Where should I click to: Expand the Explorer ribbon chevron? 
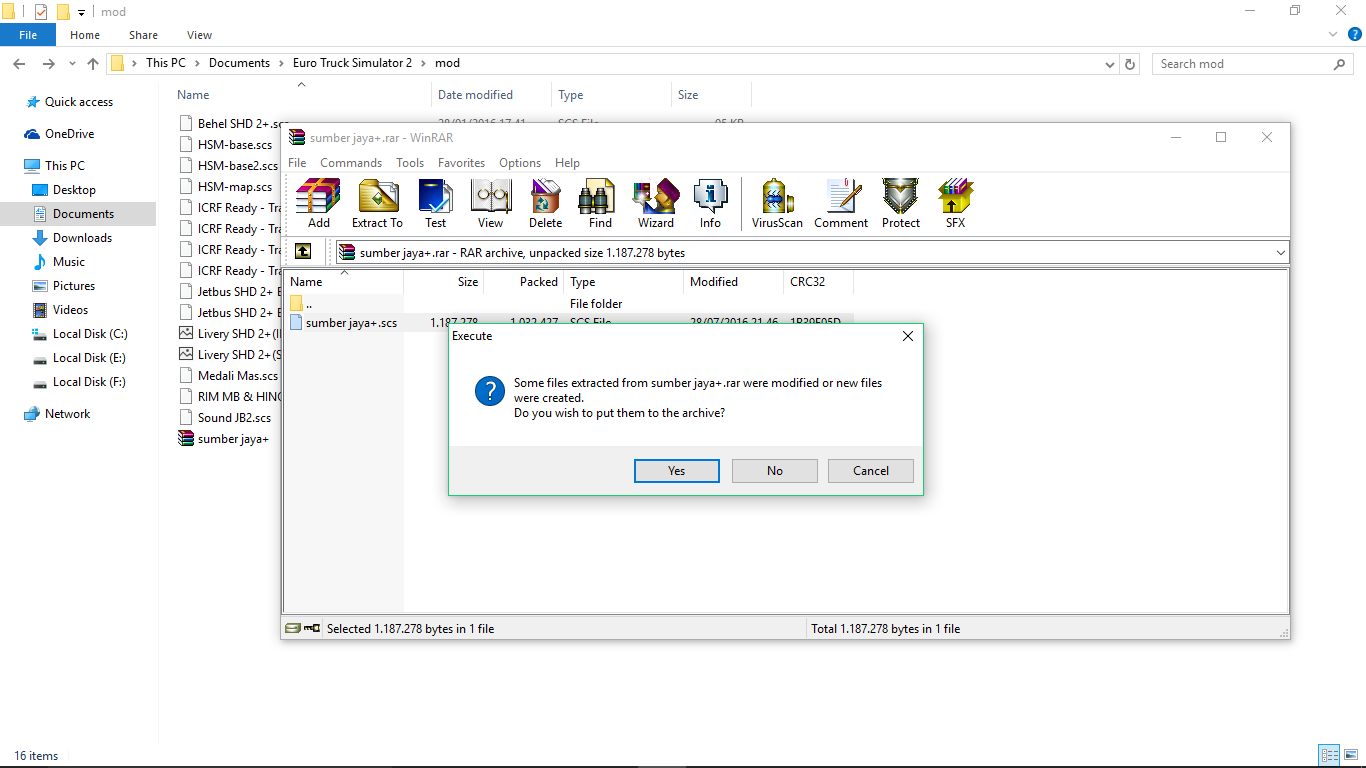coord(1333,34)
